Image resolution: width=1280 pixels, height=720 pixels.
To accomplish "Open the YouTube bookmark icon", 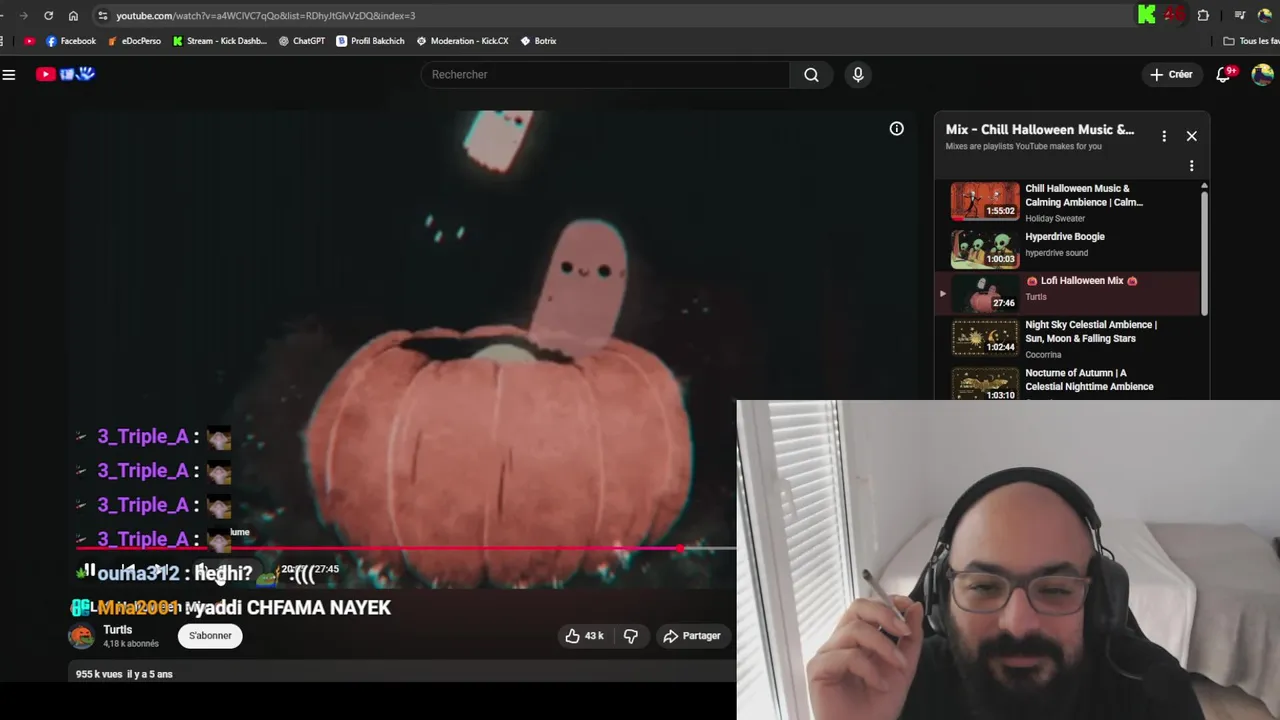I will 29,41.
